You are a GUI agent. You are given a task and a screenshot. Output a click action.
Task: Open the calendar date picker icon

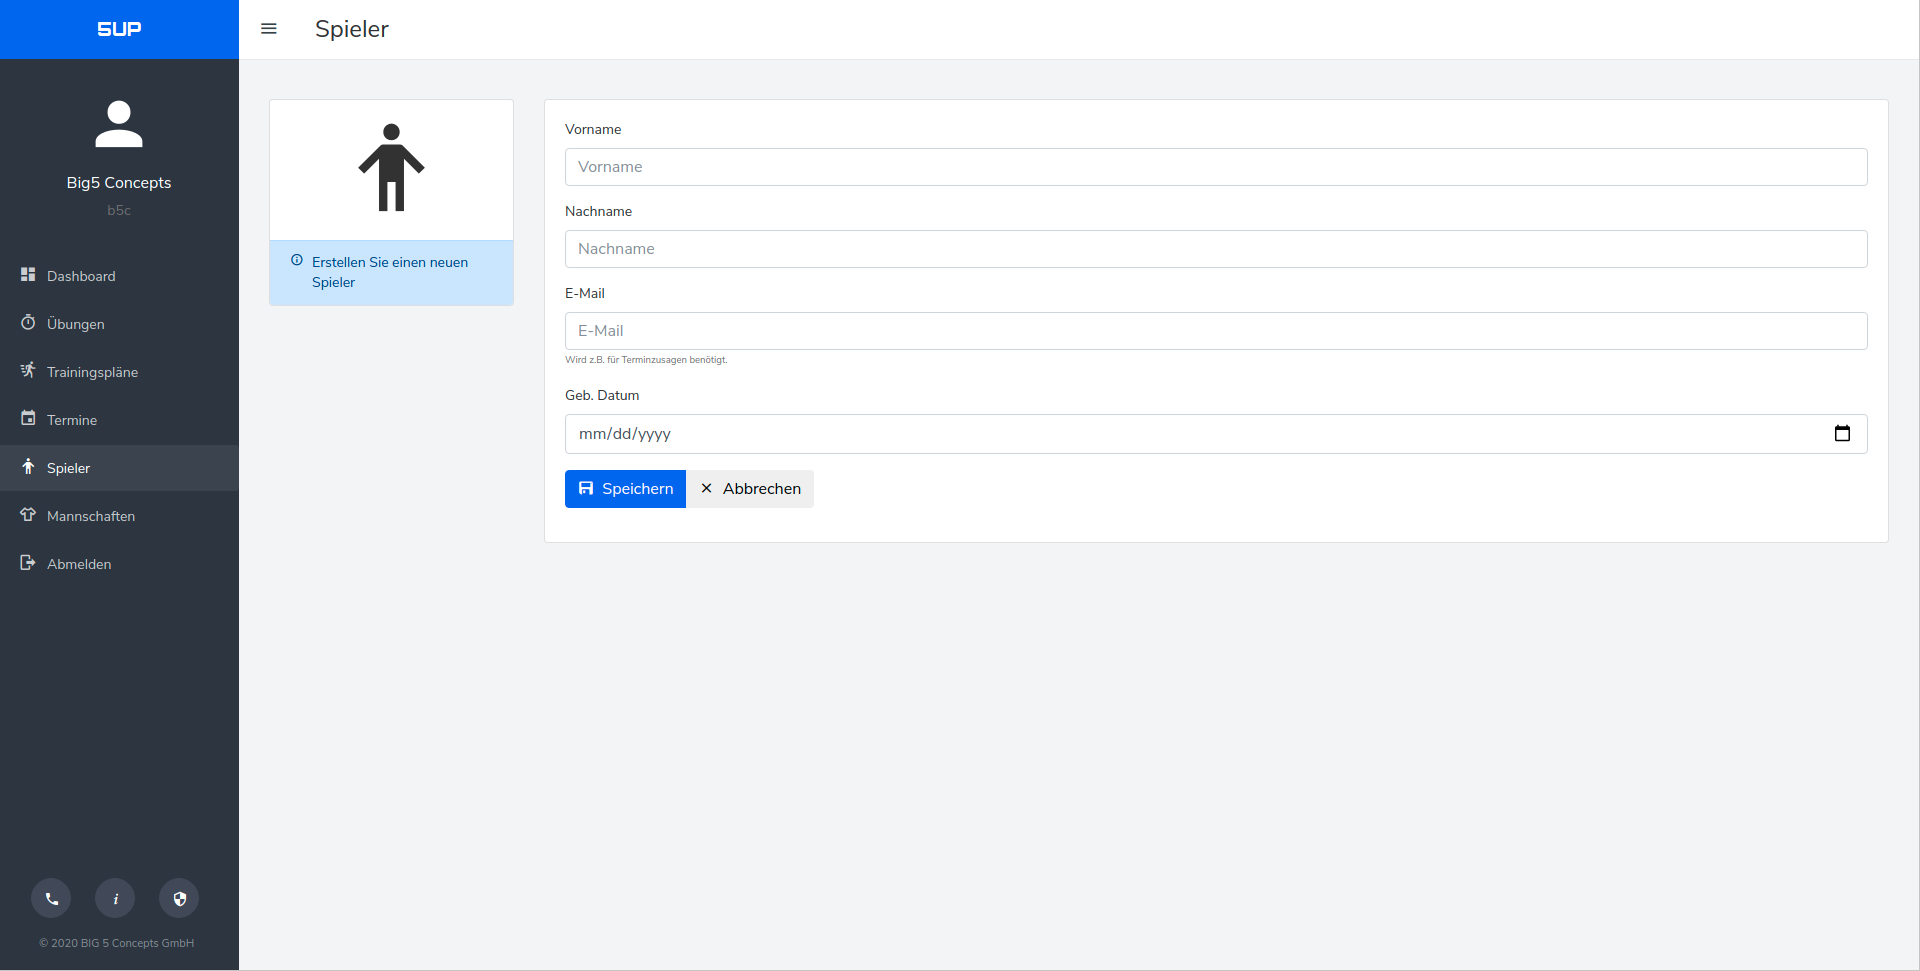click(1842, 434)
